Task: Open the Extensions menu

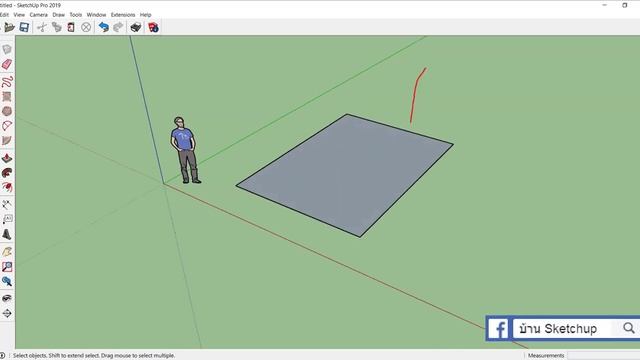Action: 123,15
